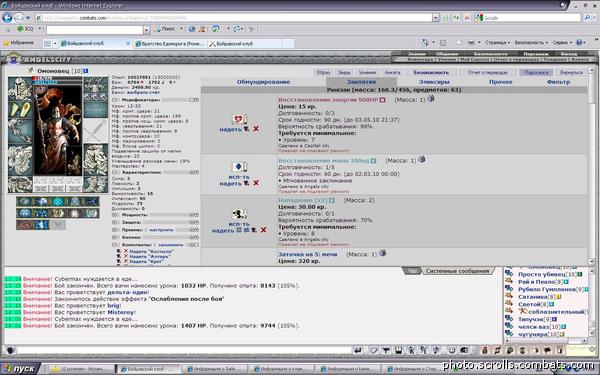The width and height of the screenshot is (600, 375).
Task: Delete the Восстановление маны scroll with red X
Action: [x=256, y=183]
